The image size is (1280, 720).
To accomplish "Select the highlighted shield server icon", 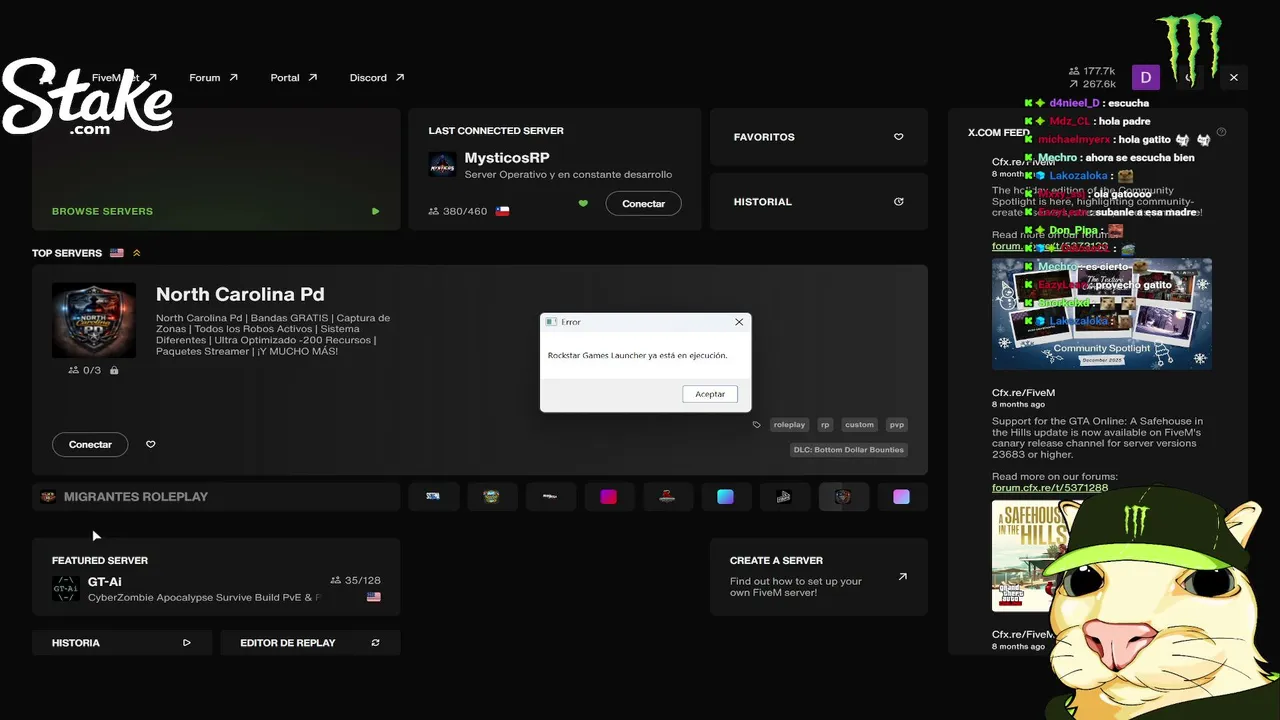I will point(843,497).
